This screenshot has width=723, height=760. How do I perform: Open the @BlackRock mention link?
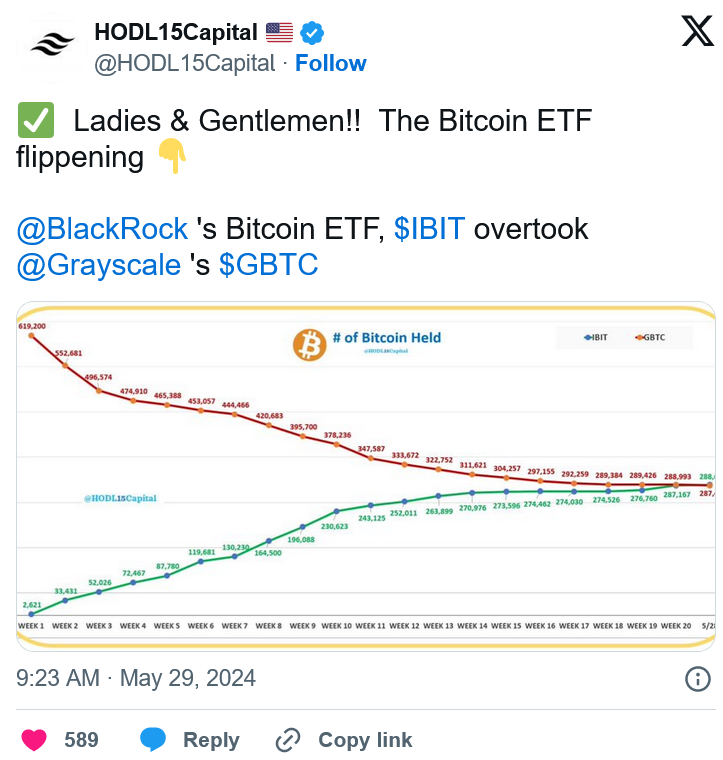[x=102, y=228]
